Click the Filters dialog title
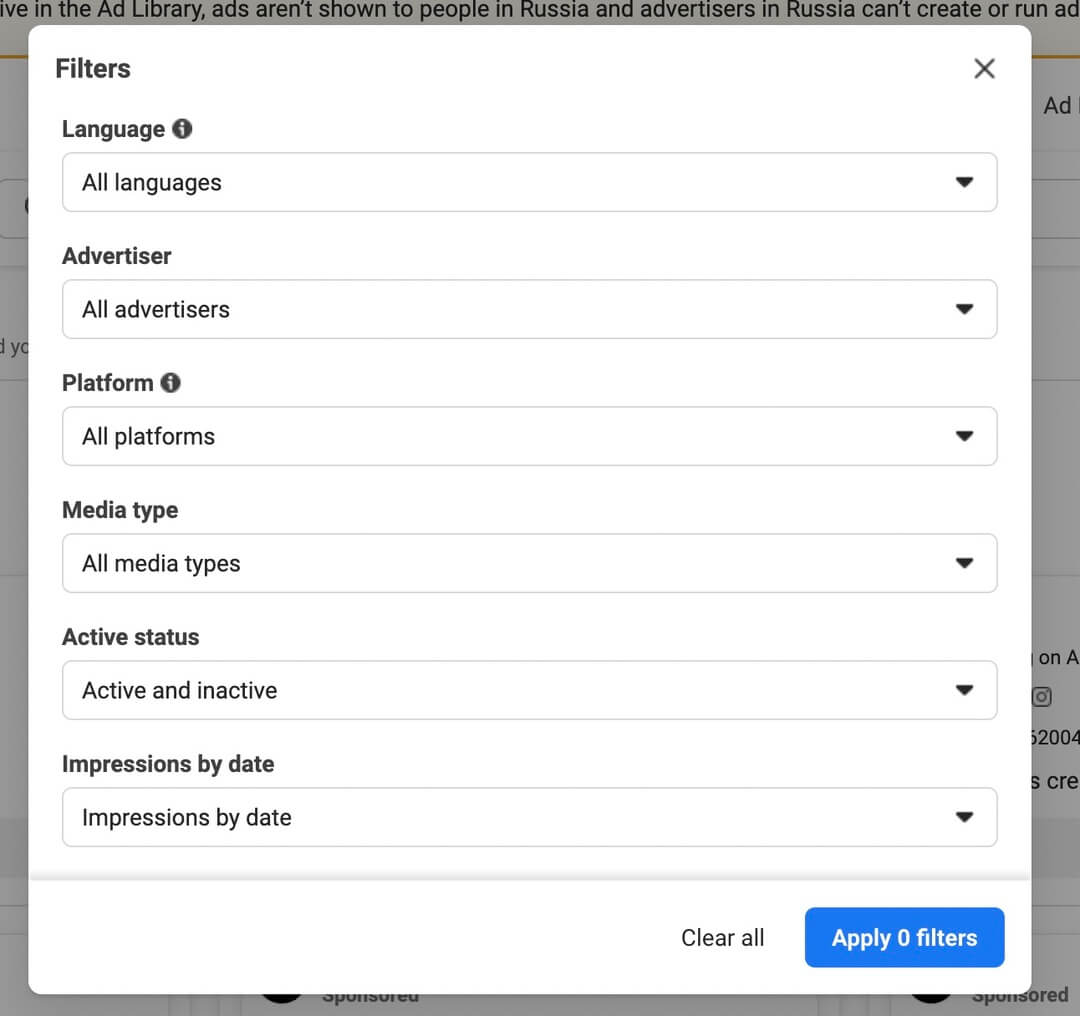The width and height of the screenshot is (1080, 1016). click(92, 68)
